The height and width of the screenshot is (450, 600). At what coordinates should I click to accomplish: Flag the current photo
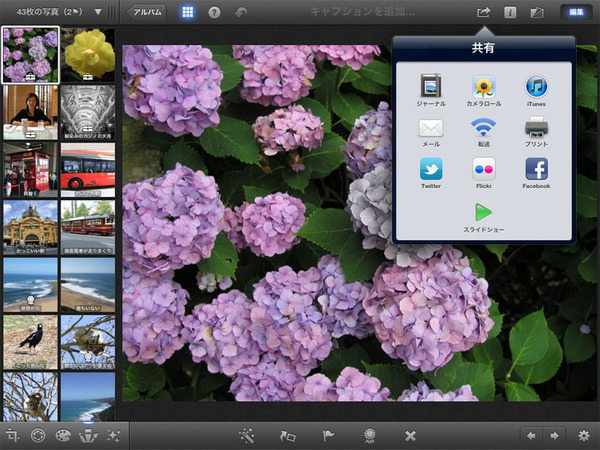[x=328, y=436]
